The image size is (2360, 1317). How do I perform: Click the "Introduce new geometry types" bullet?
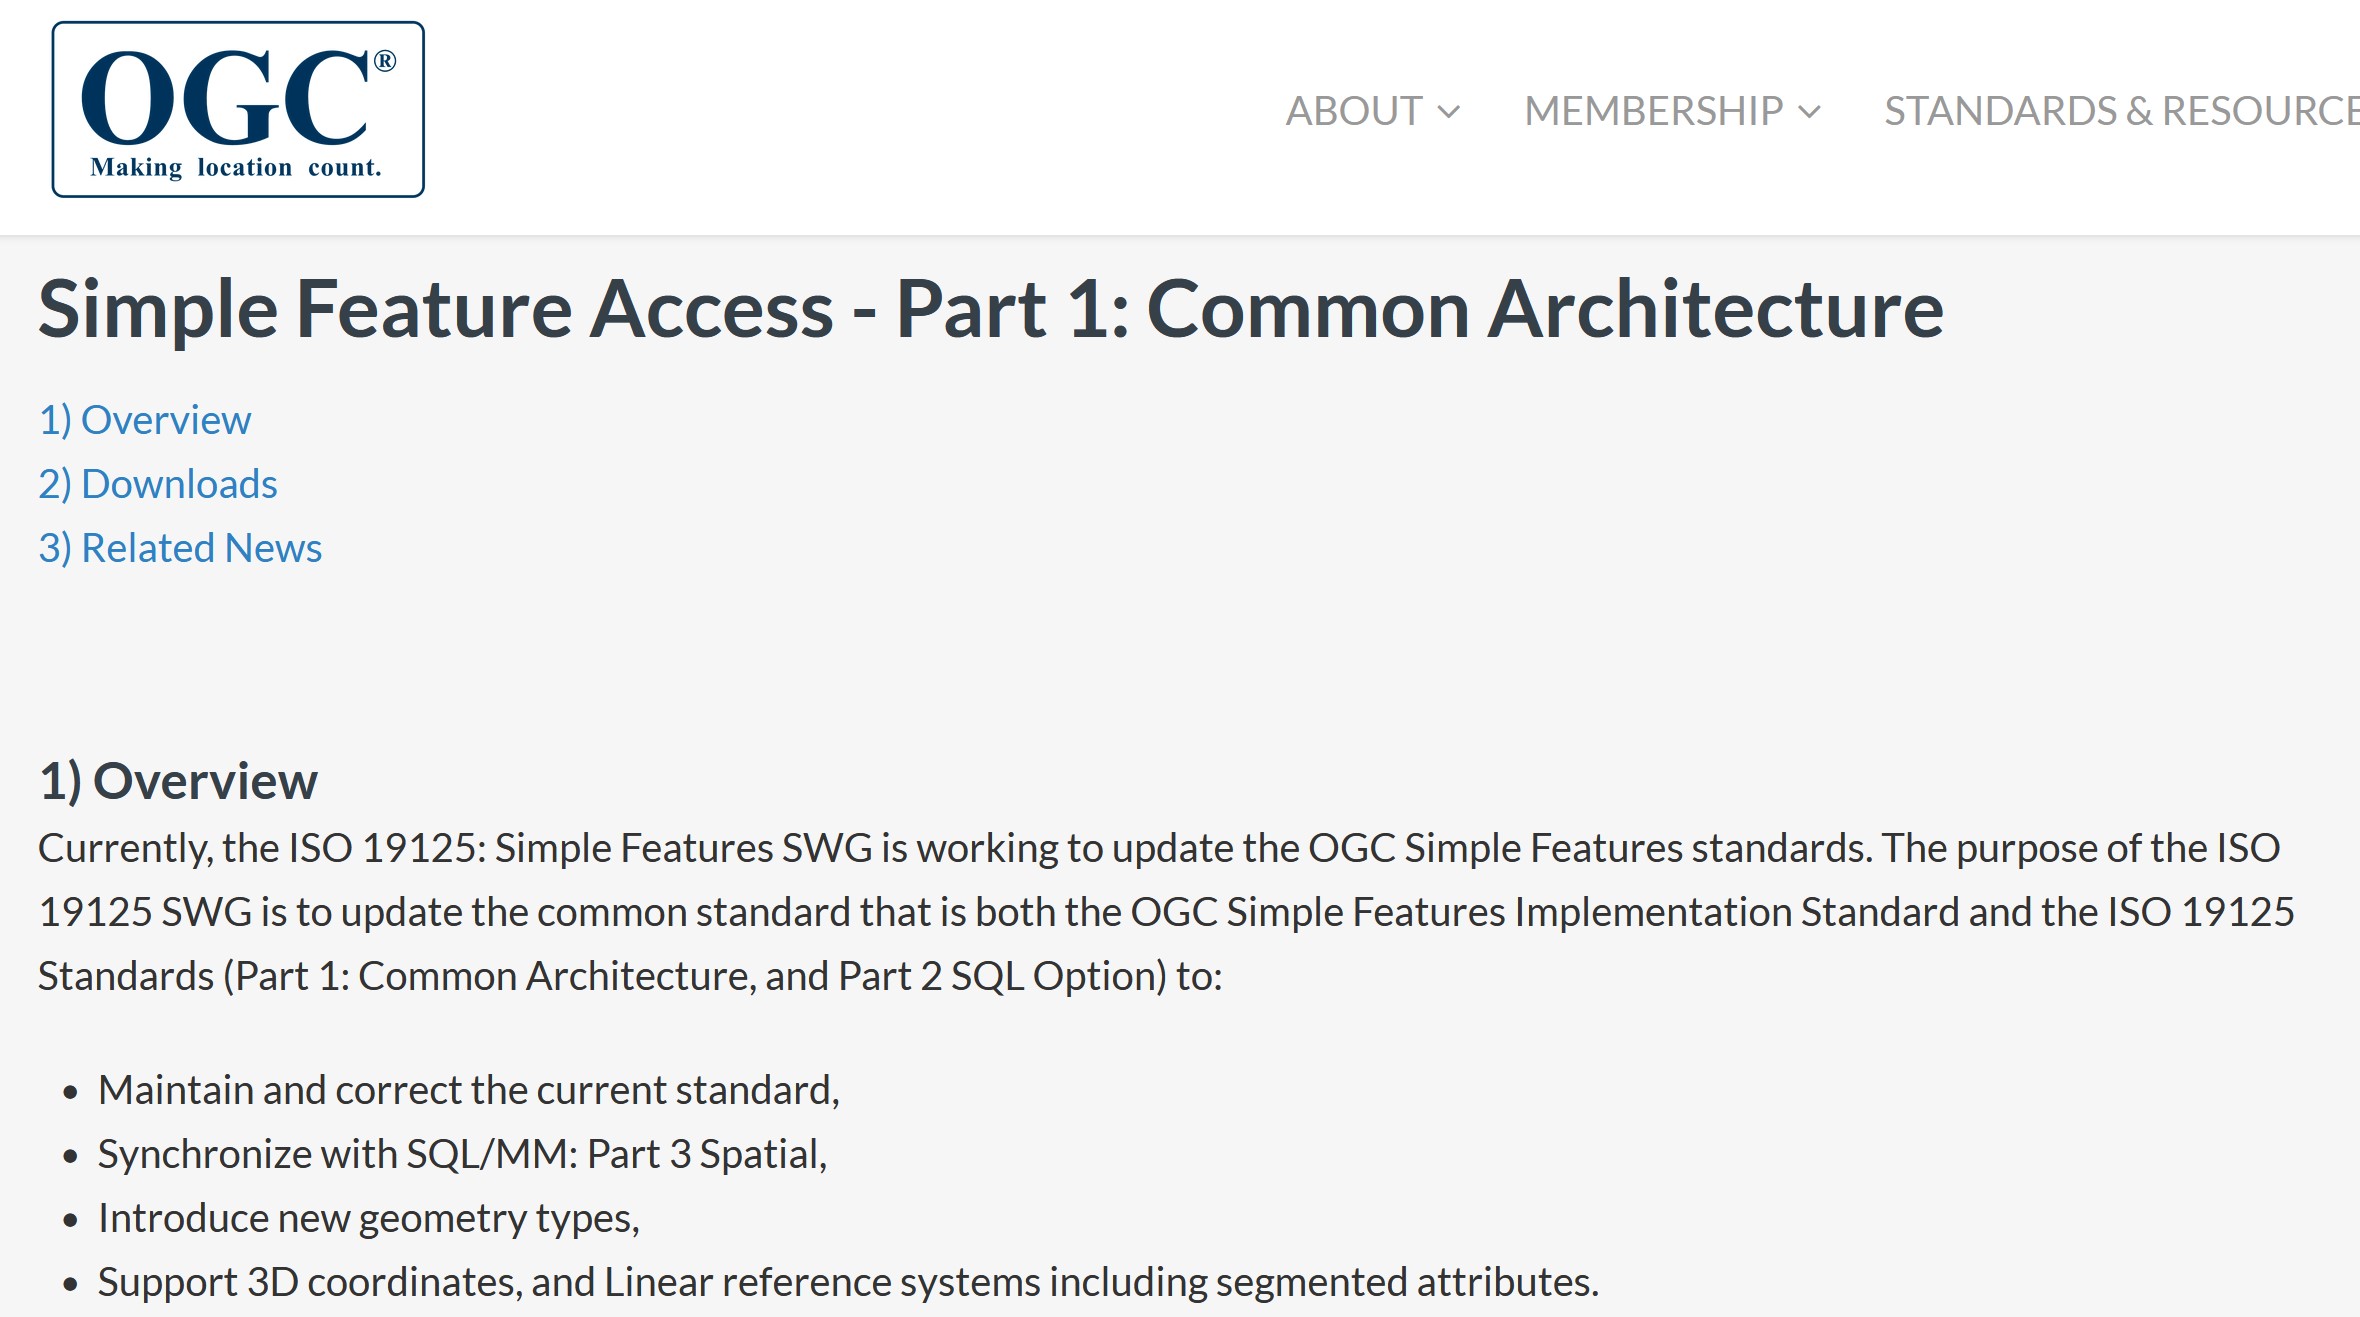click(368, 1218)
